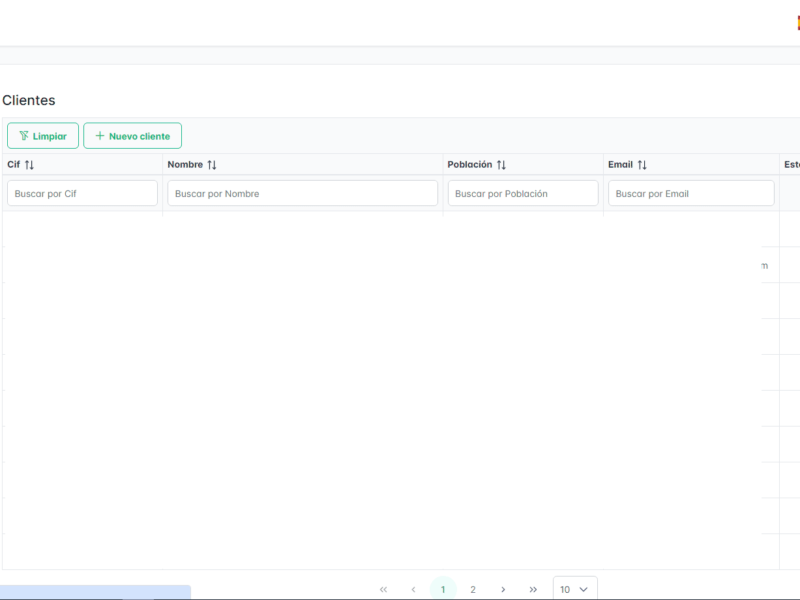Viewport: 800px width, 600px height.
Task: Go to previous page with single-left arrow
Action: tap(413, 589)
